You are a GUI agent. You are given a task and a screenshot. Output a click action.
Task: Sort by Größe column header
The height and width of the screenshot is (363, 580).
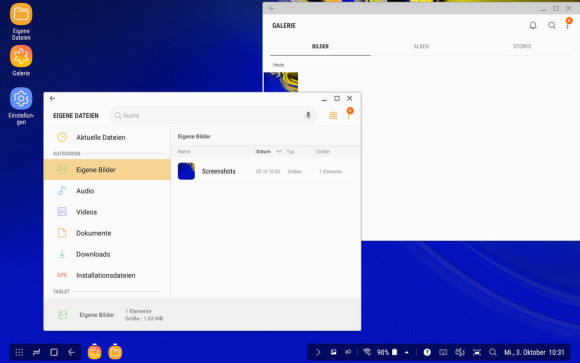tap(323, 151)
